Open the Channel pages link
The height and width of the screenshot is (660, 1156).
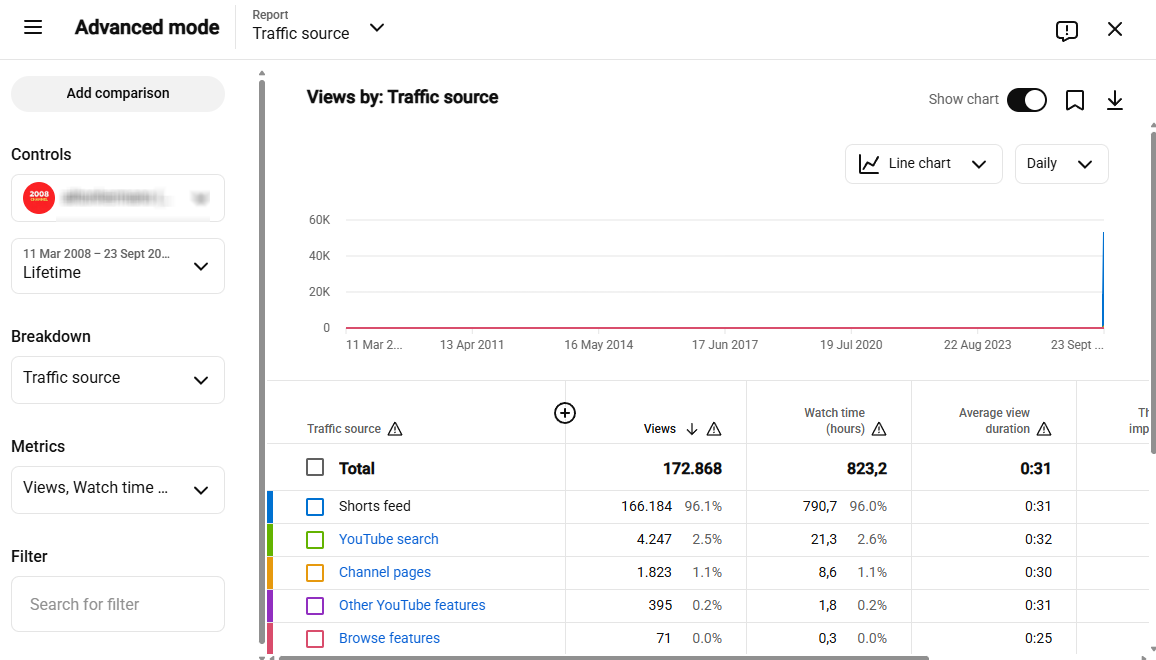pos(385,572)
